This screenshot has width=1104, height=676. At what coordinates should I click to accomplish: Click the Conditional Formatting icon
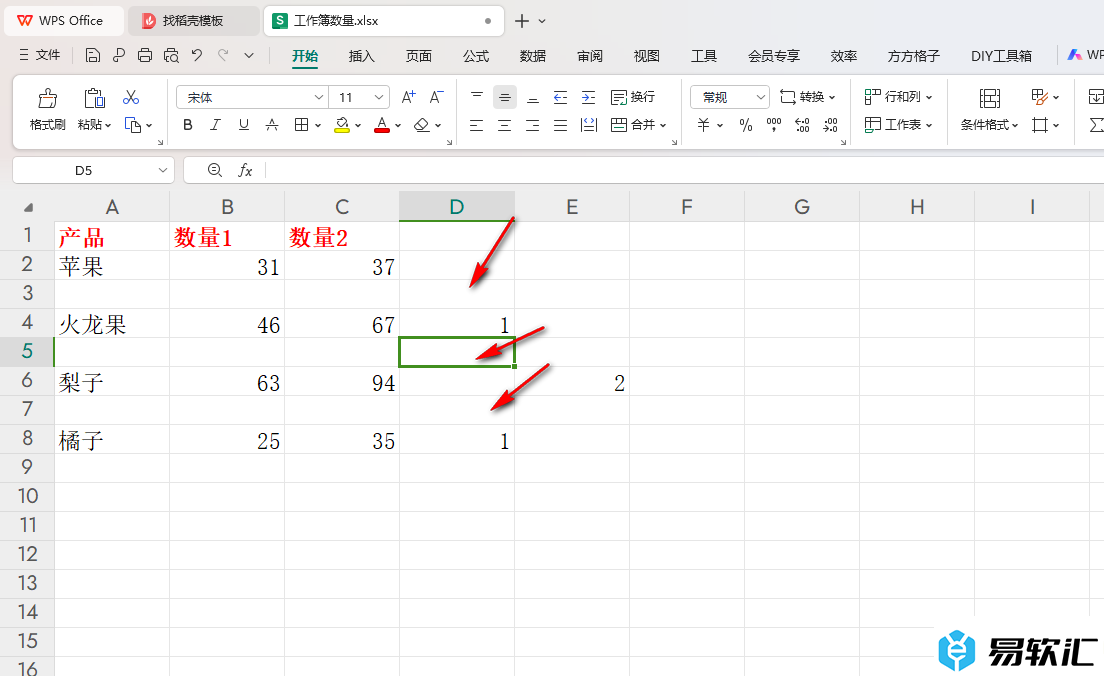[x=989, y=99]
